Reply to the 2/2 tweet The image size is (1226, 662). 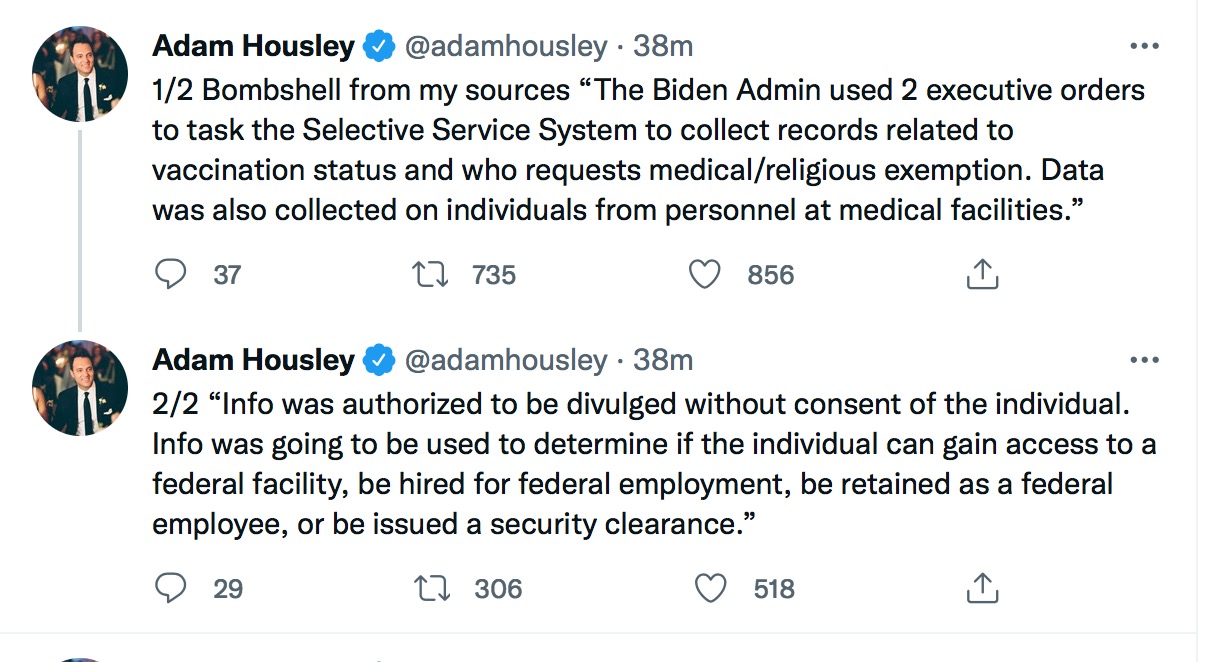point(171,588)
